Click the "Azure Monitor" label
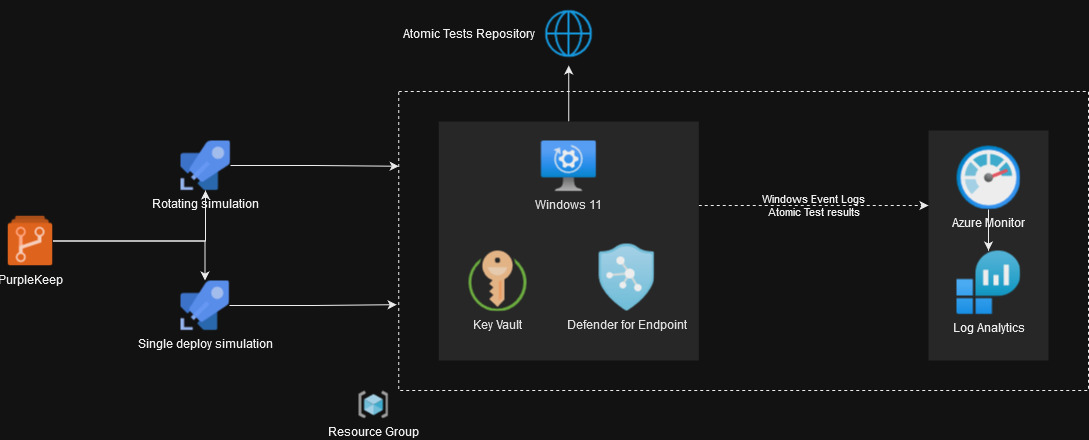This screenshot has height=440, width=1089. coord(988,223)
